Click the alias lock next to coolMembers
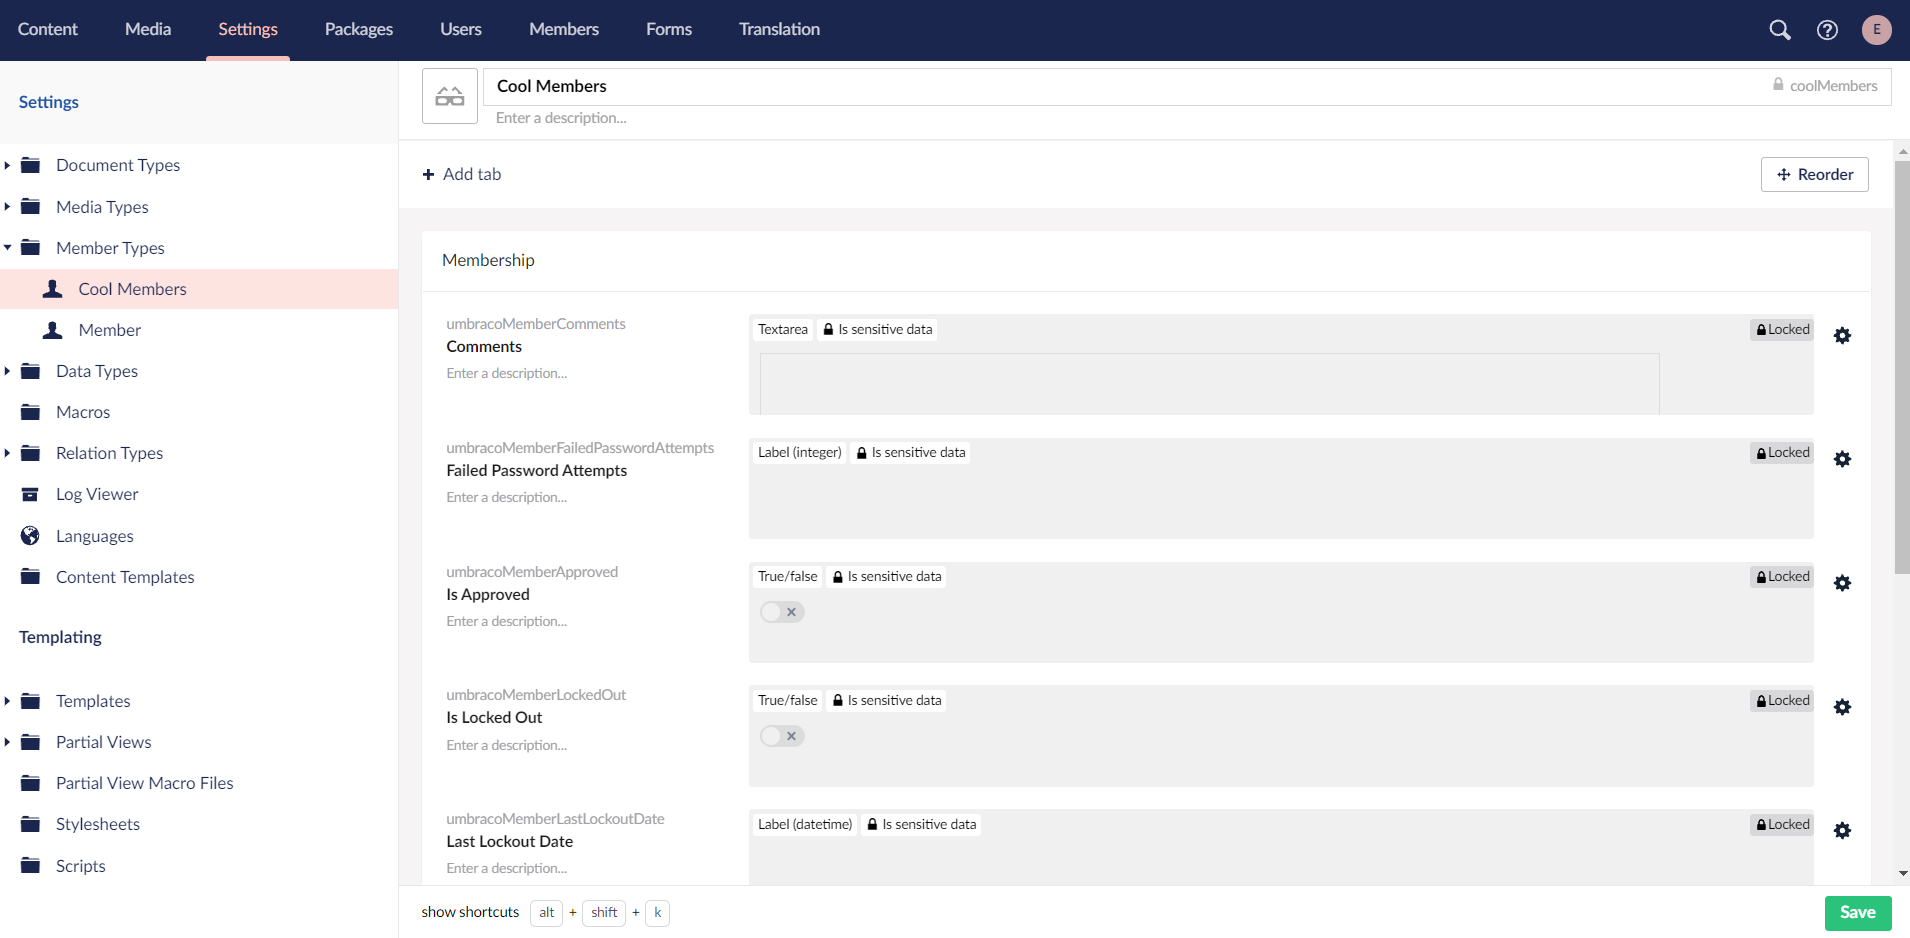The width and height of the screenshot is (1910, 938). pyautogui.click(x=1778, y=85)
